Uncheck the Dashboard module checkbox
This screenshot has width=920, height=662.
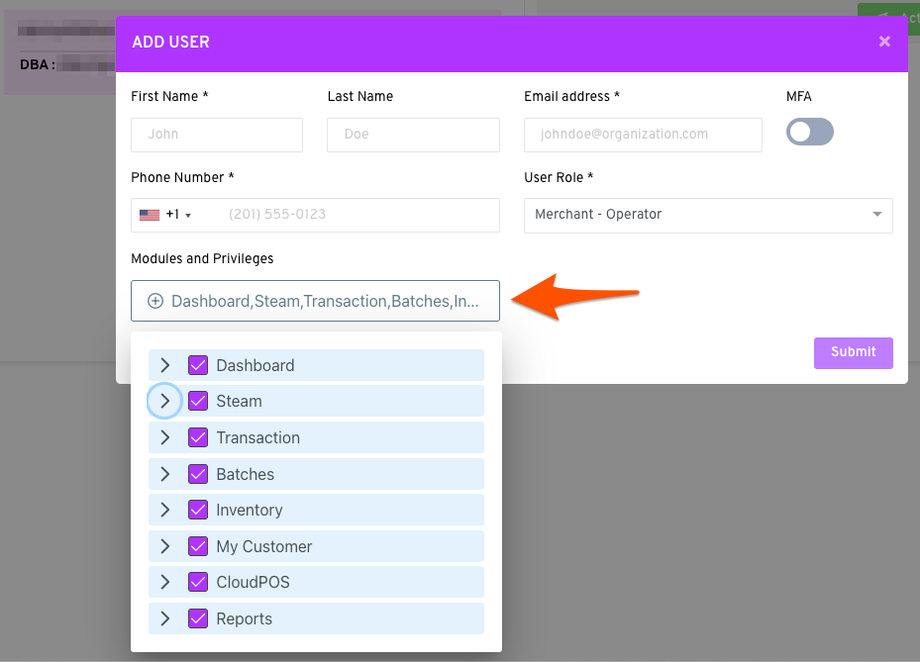[198, 365]
